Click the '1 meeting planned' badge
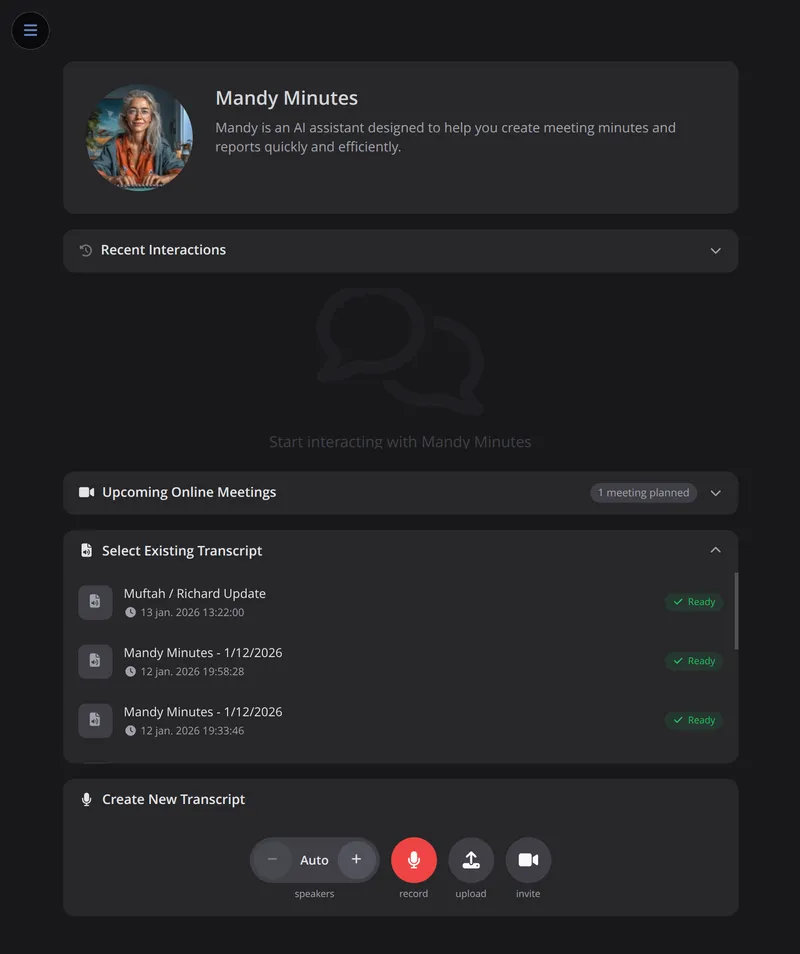 pos(643,492)
